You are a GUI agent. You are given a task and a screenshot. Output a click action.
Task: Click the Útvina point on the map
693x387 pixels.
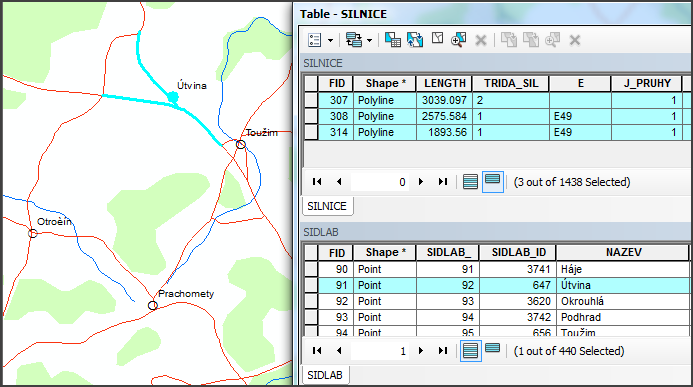pos(173,97)
